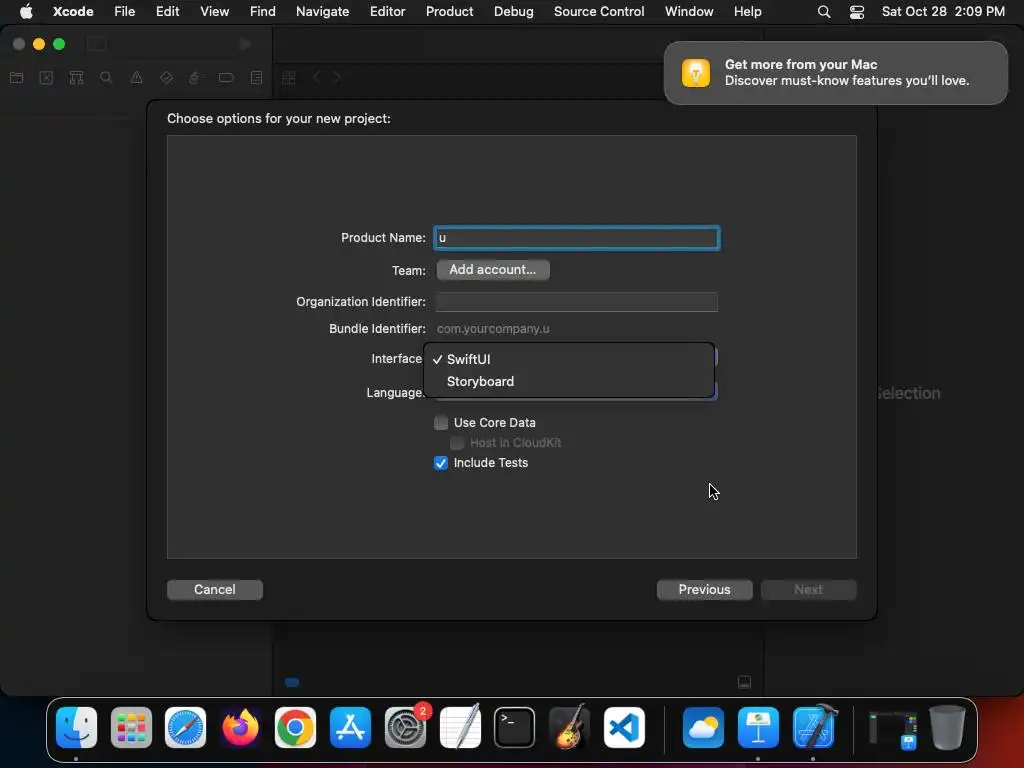
Task: Click the editor related items grid icon
Action: (x=289, y=78)
